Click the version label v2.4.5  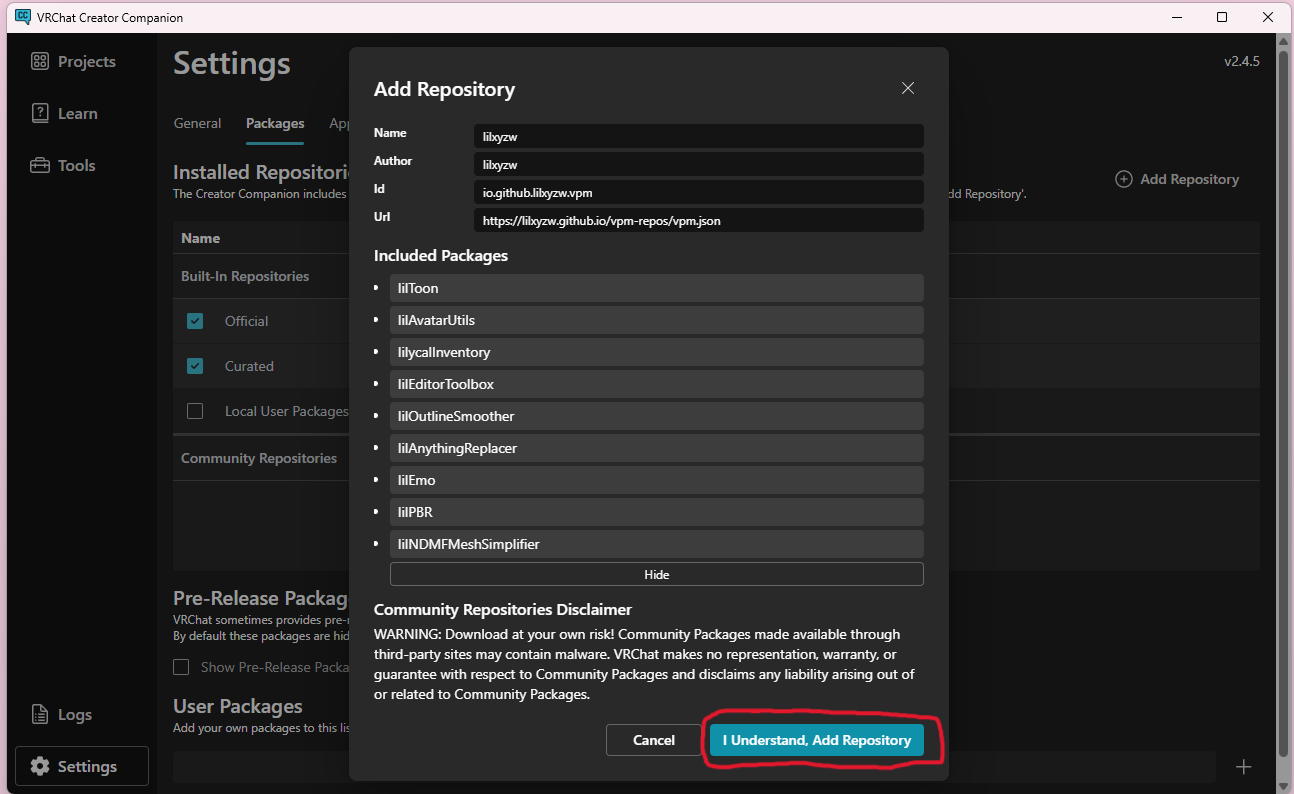pos(1242,61)
